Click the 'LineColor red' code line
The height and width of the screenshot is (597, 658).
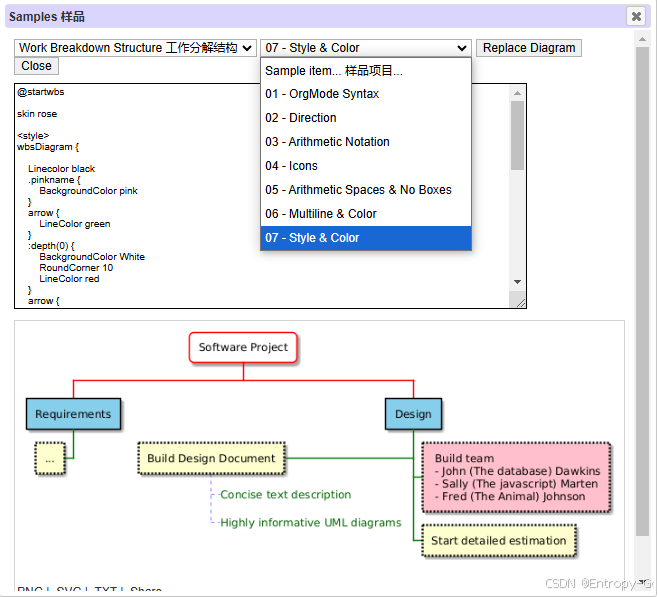click(69, 279)
